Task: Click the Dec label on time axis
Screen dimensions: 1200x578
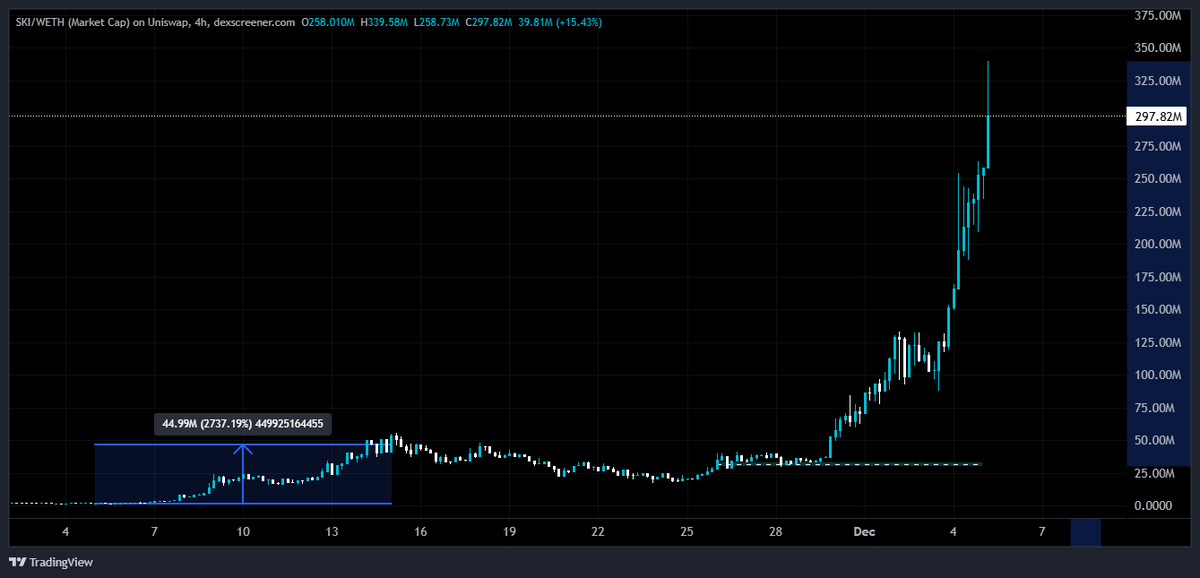Action: (864, 532)
